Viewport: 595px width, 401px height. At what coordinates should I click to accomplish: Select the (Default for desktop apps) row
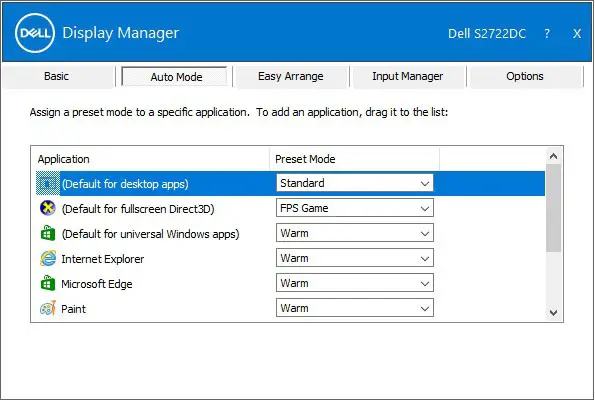tap(290, 184)
